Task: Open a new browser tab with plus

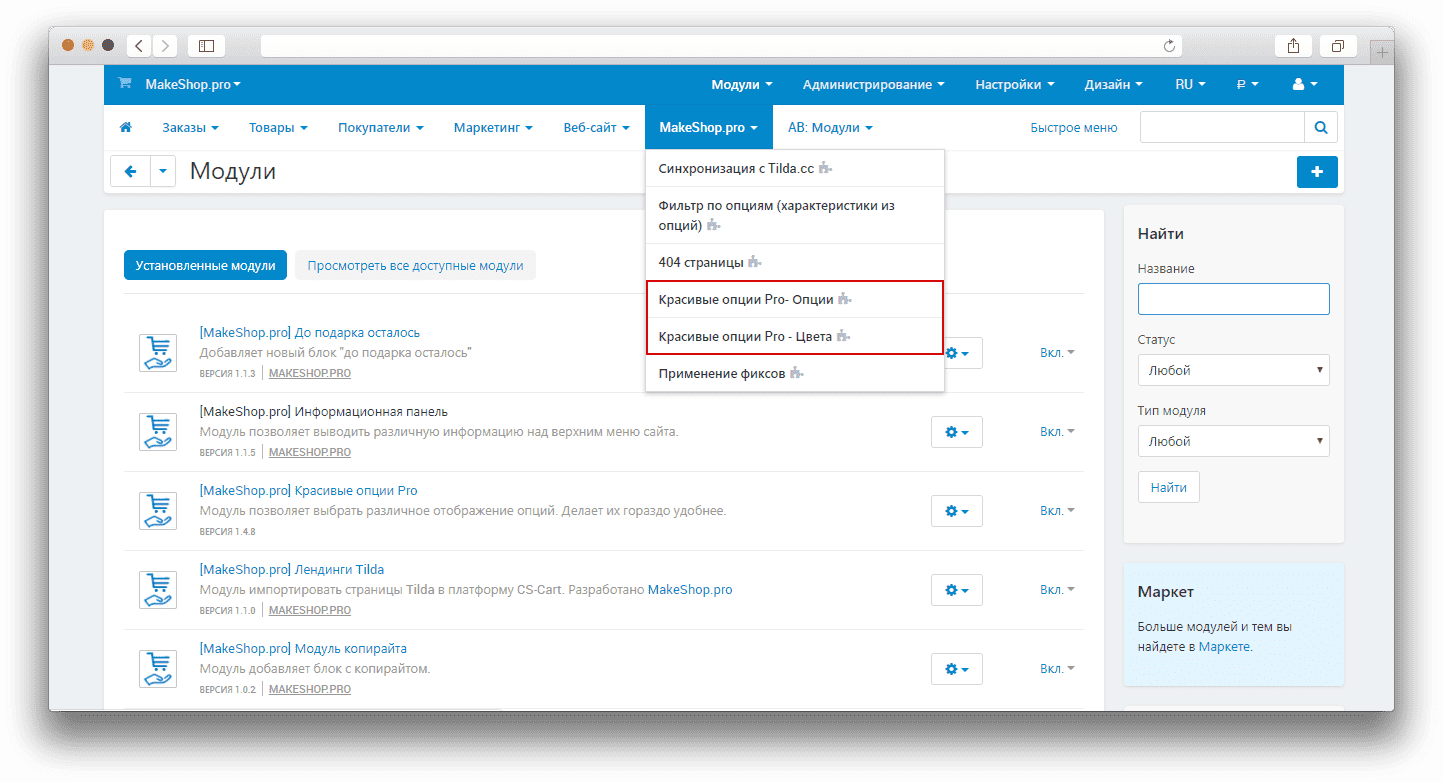Action: (x=1382, y=51)
